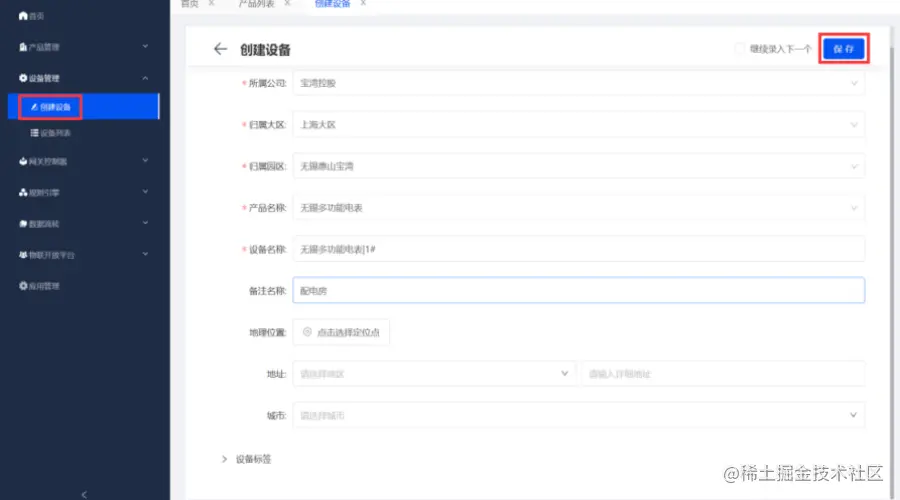Click the 产品管理 building icon in the sidebar
Viewport: 900px width, 500px height.
point(23,46)
